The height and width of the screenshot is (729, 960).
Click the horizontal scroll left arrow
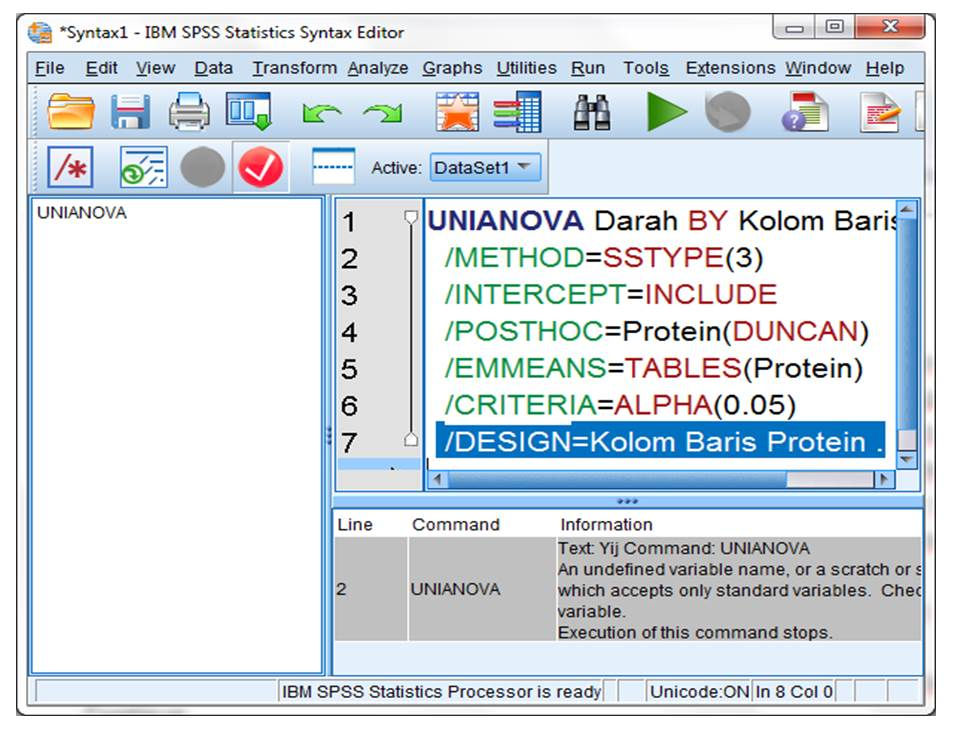[437, 479]
